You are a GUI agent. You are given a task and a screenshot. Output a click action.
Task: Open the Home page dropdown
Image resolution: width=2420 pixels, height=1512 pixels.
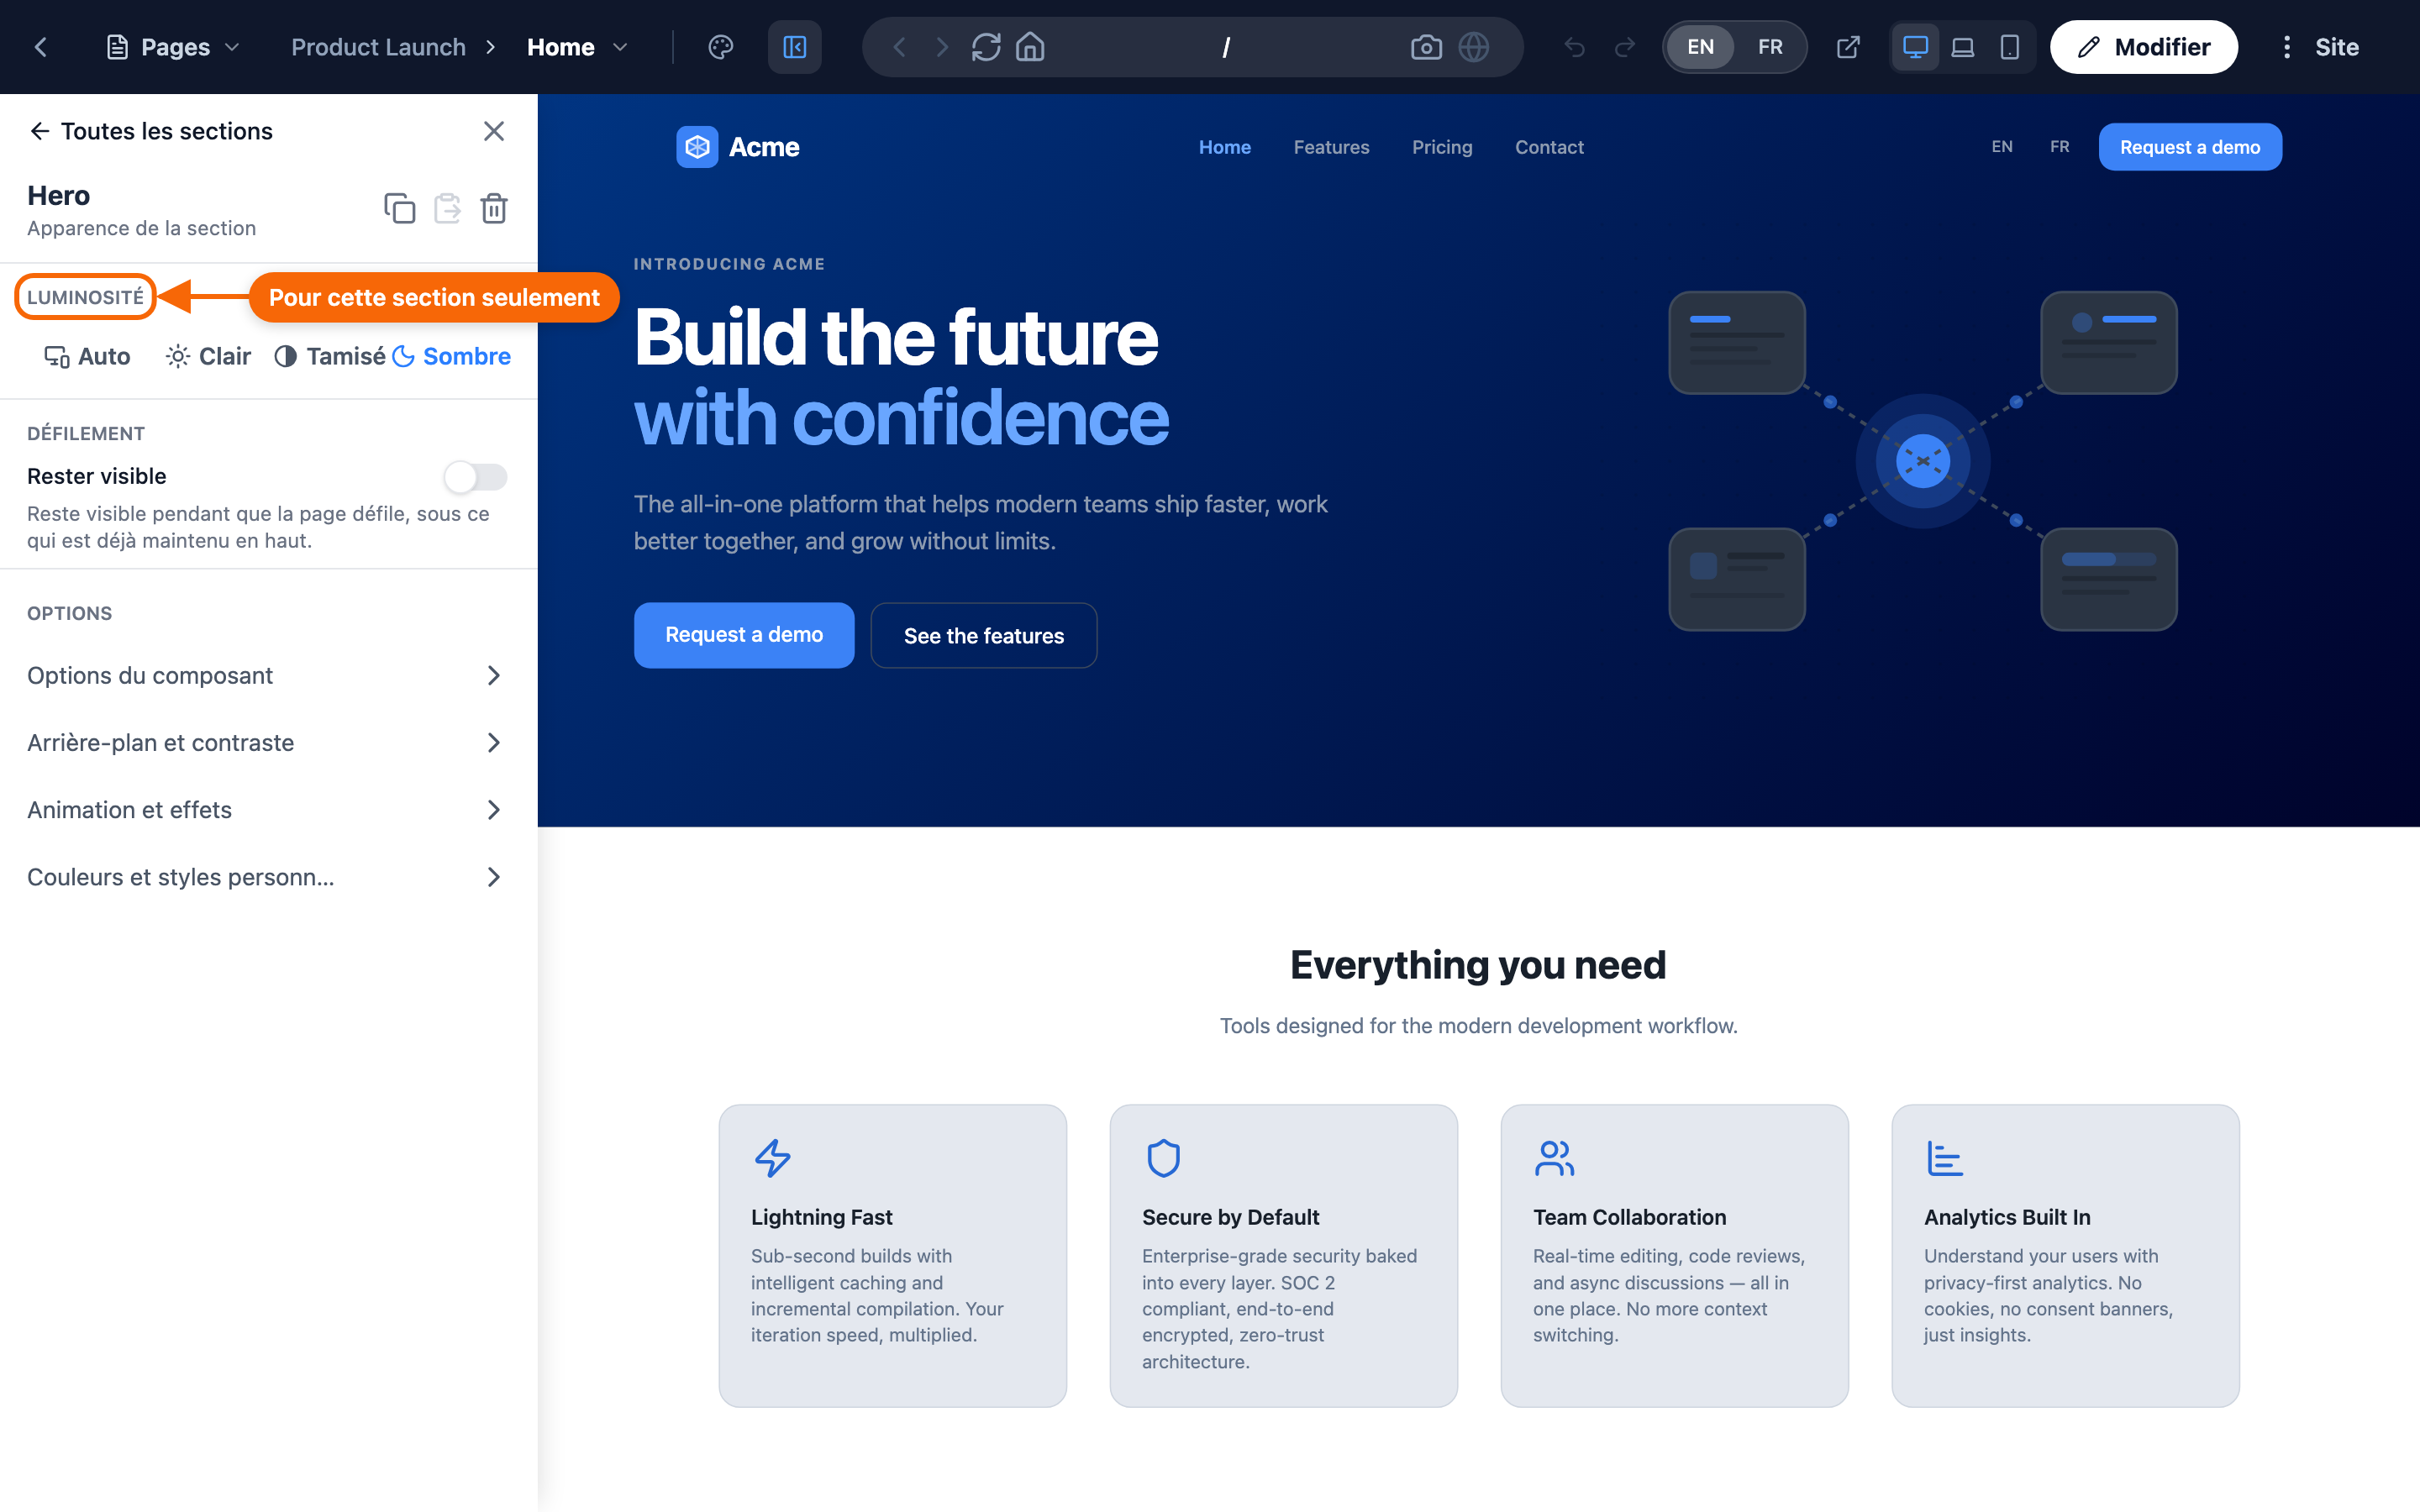pos(577,47)
